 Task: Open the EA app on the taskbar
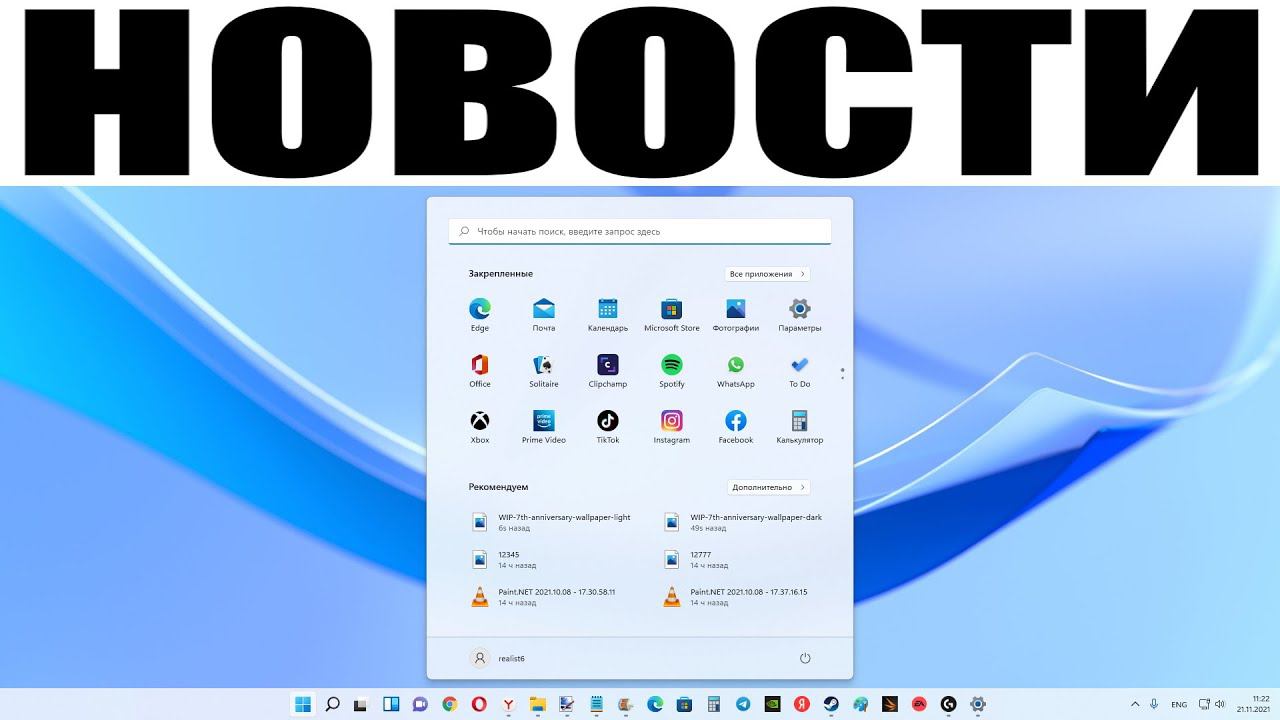coord(919,704)
